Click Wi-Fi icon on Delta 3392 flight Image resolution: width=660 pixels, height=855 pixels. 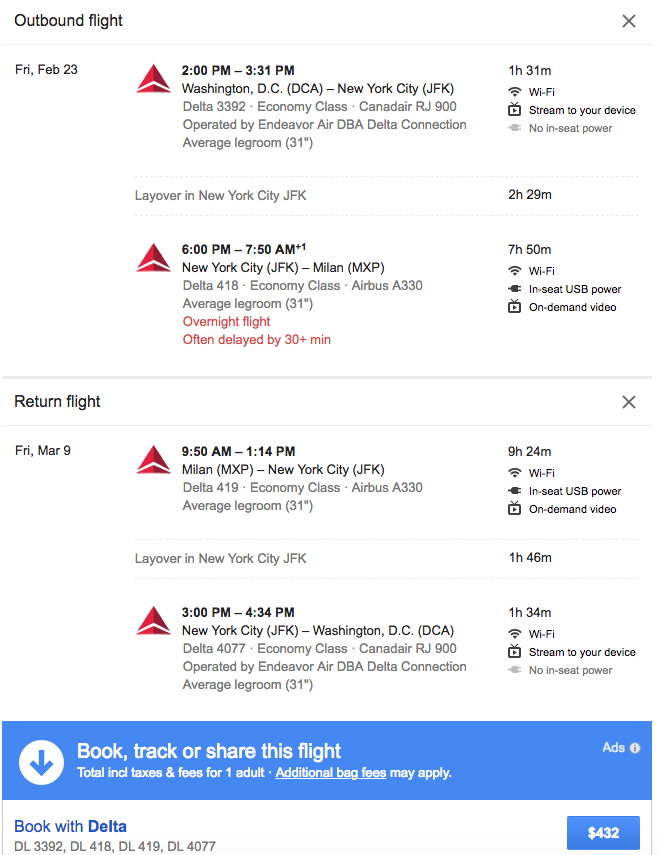coord(515,92)
